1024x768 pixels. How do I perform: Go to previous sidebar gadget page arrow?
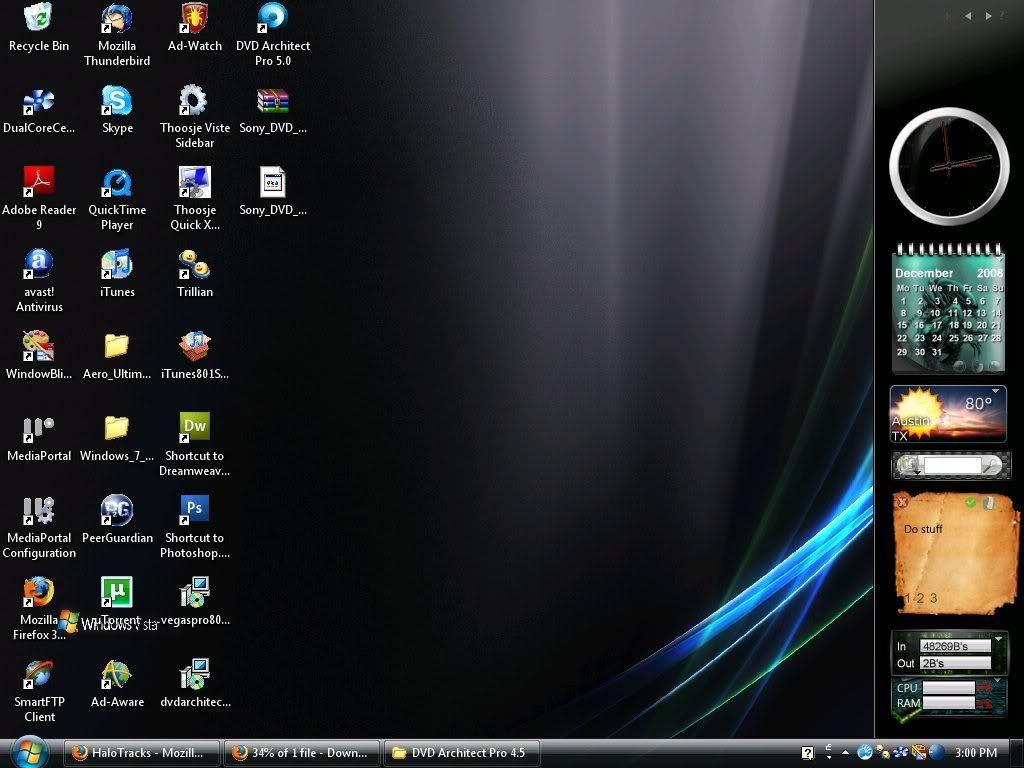click(x=968, y=16)
